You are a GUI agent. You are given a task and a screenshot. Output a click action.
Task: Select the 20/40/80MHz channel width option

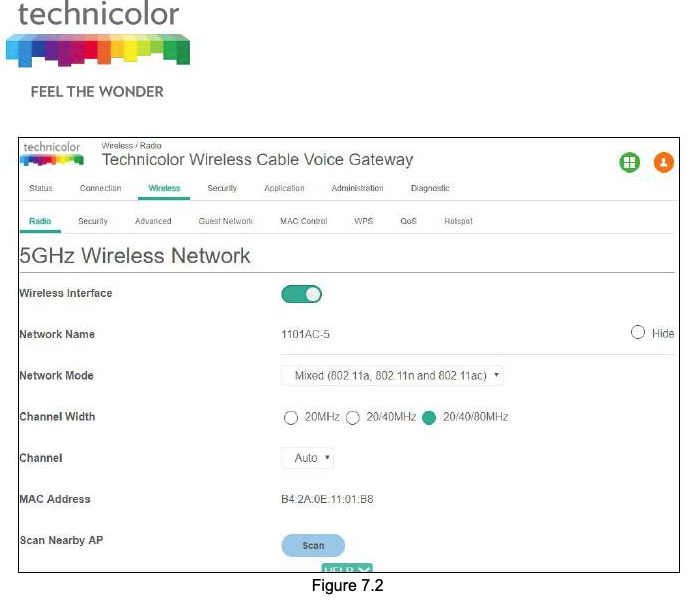tap(429, 417)
